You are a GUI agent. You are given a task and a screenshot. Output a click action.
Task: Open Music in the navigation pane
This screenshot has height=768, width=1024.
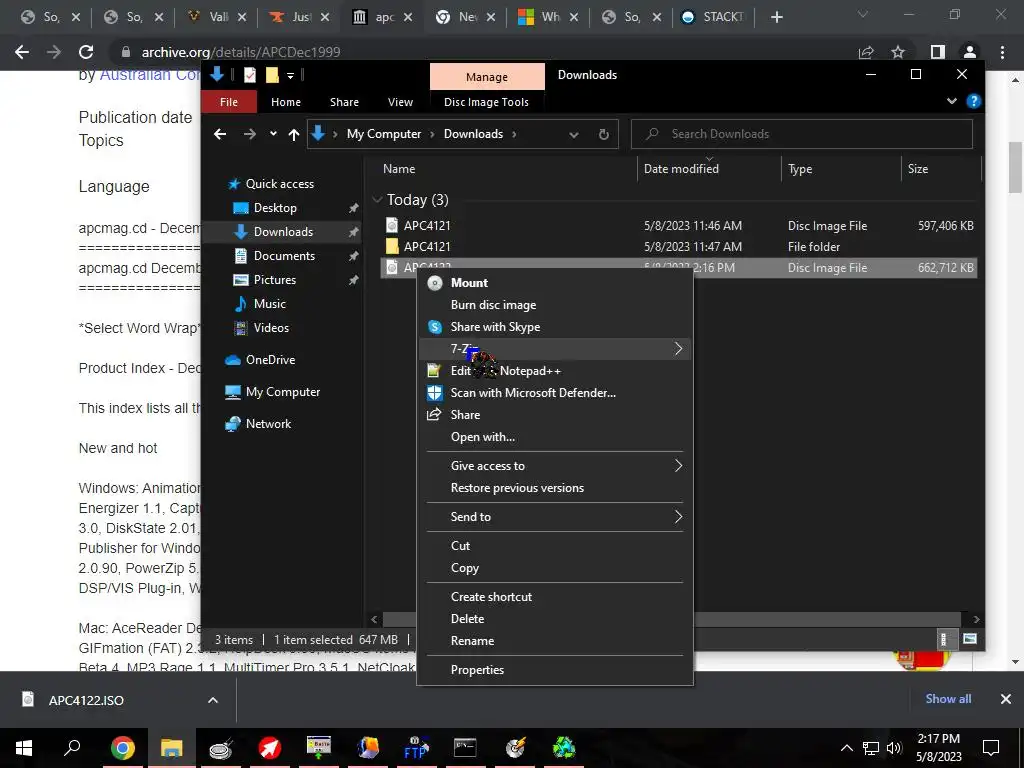tap(270, 304)
